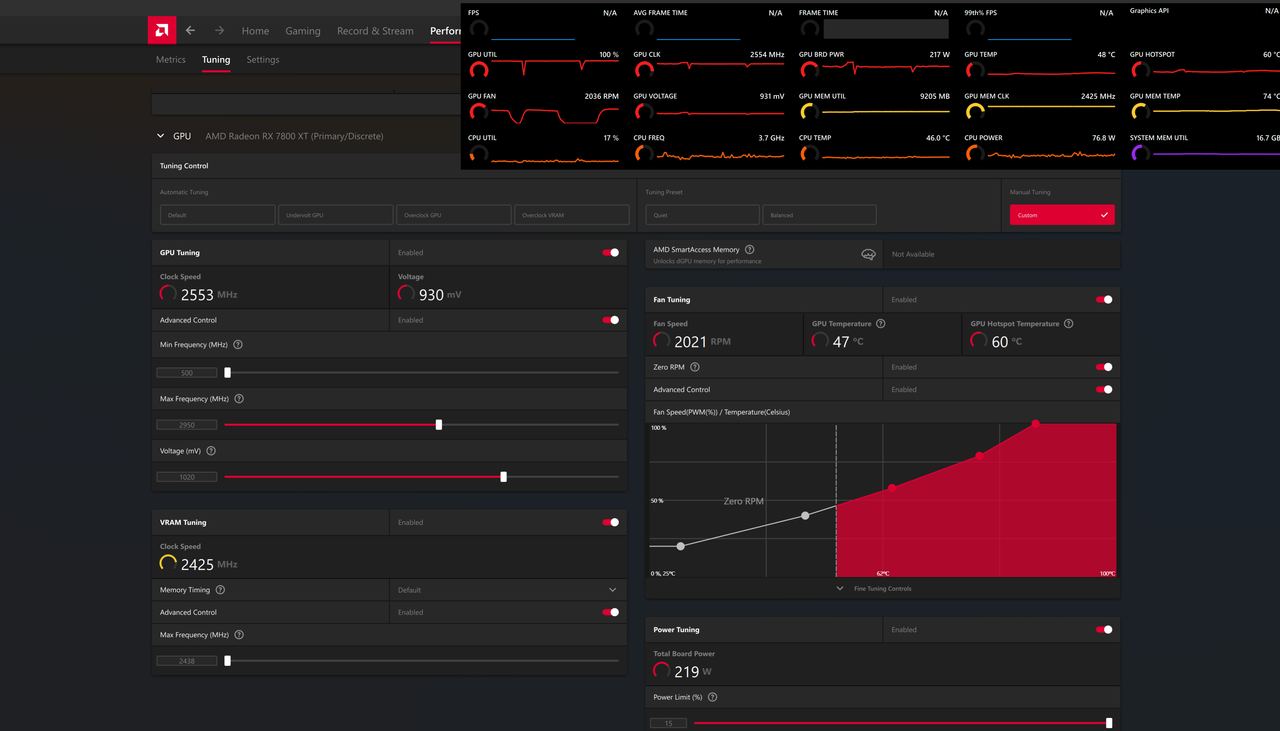Screen dimensions: 1280x731
Task: Select the Balanced tuning preset
Action: 819,215
